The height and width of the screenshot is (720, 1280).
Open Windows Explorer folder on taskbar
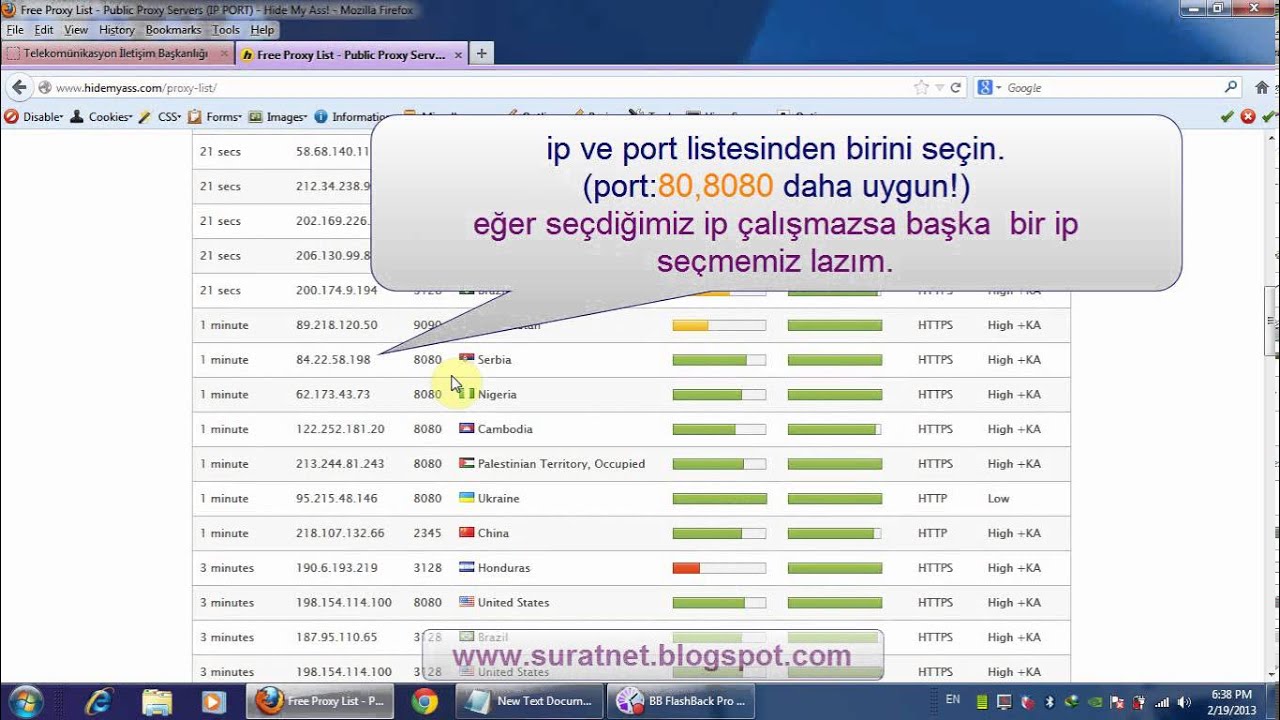pos(156,701)
